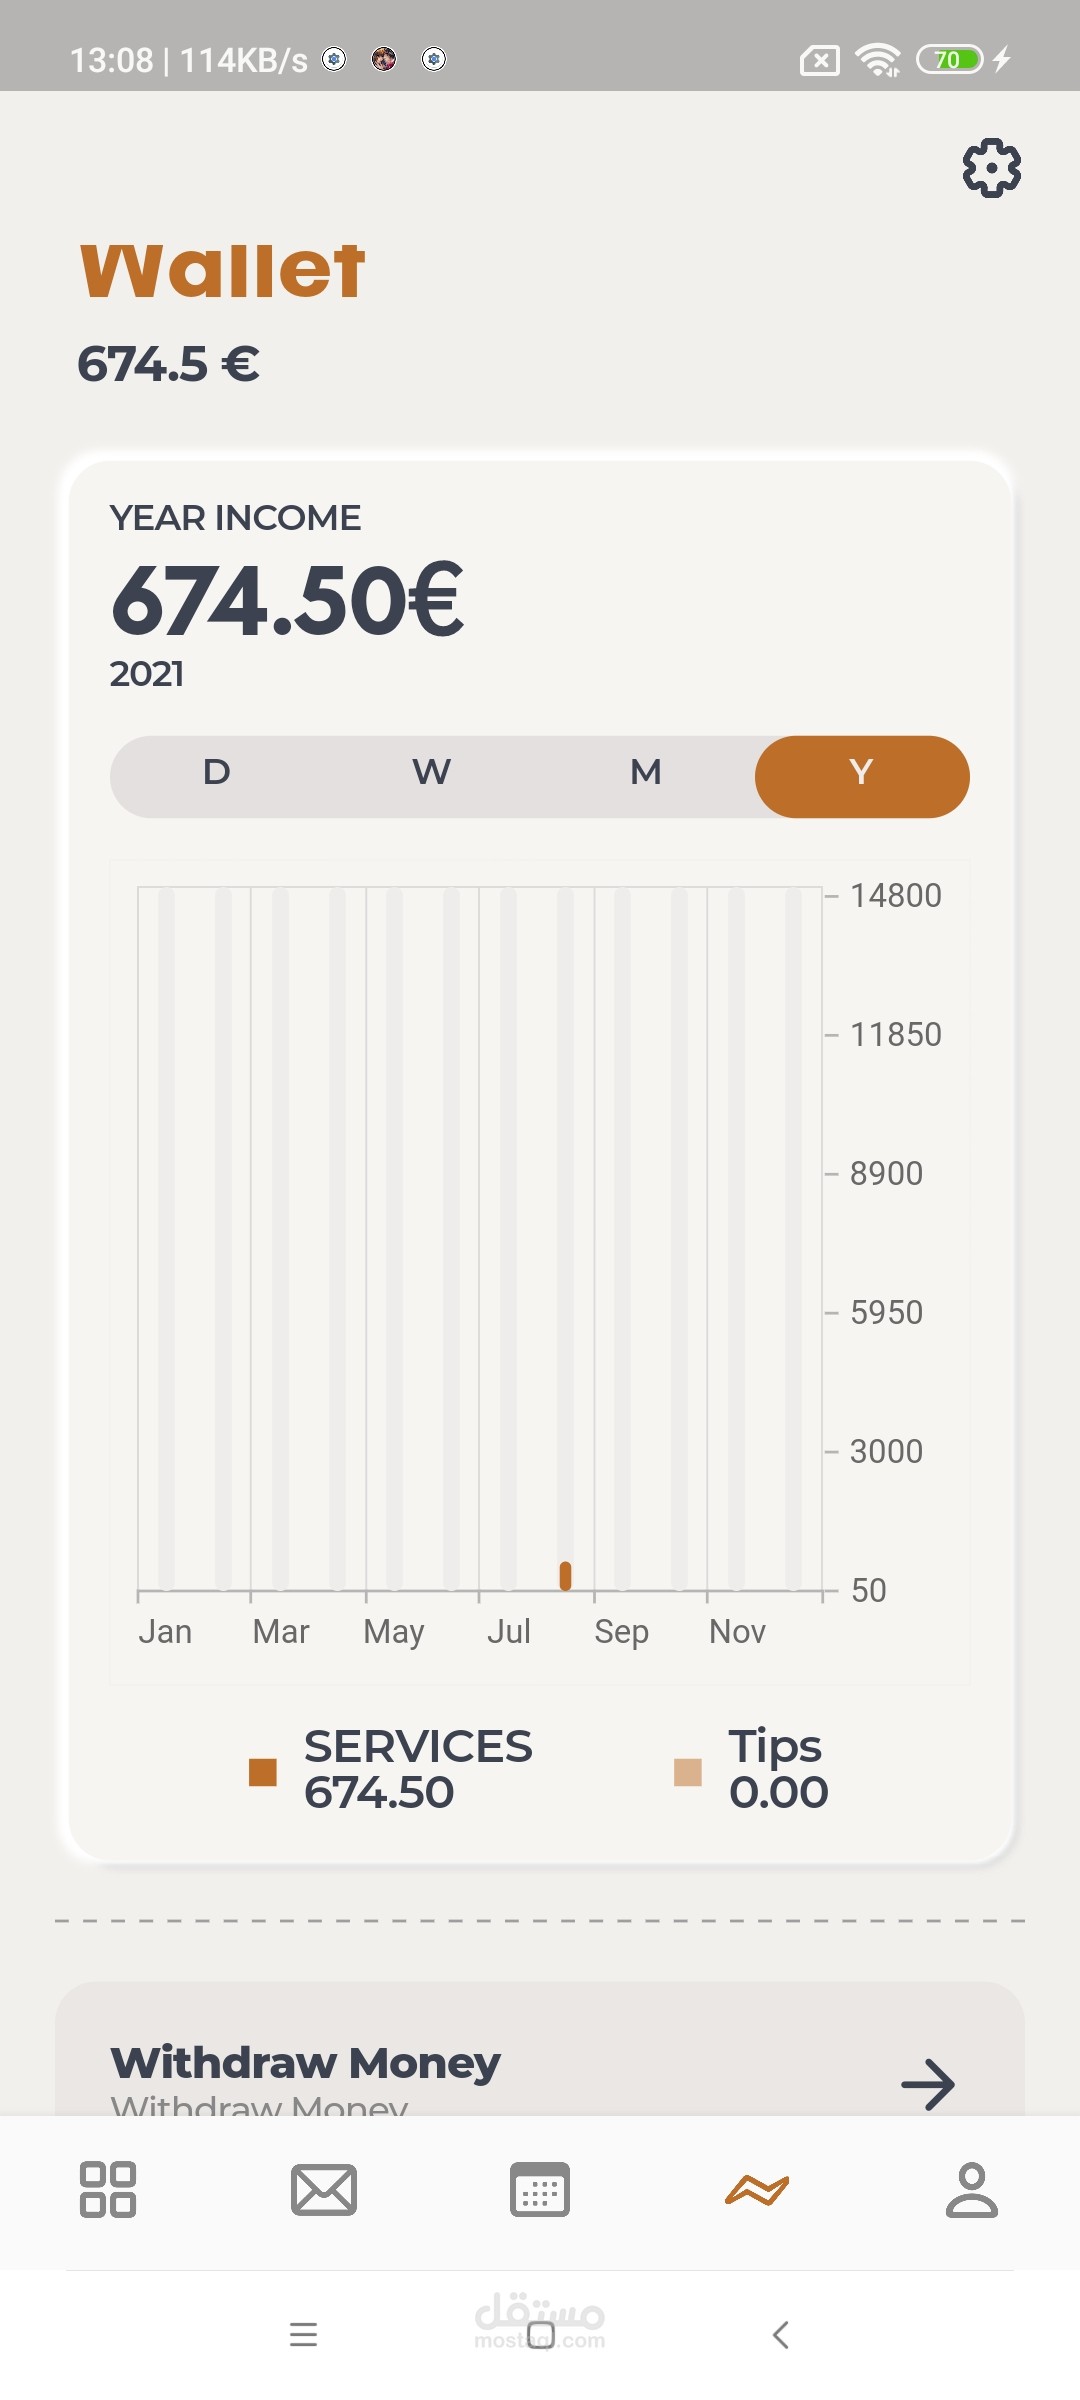Tap the Tips legend color swatch

click(688, 1772)
